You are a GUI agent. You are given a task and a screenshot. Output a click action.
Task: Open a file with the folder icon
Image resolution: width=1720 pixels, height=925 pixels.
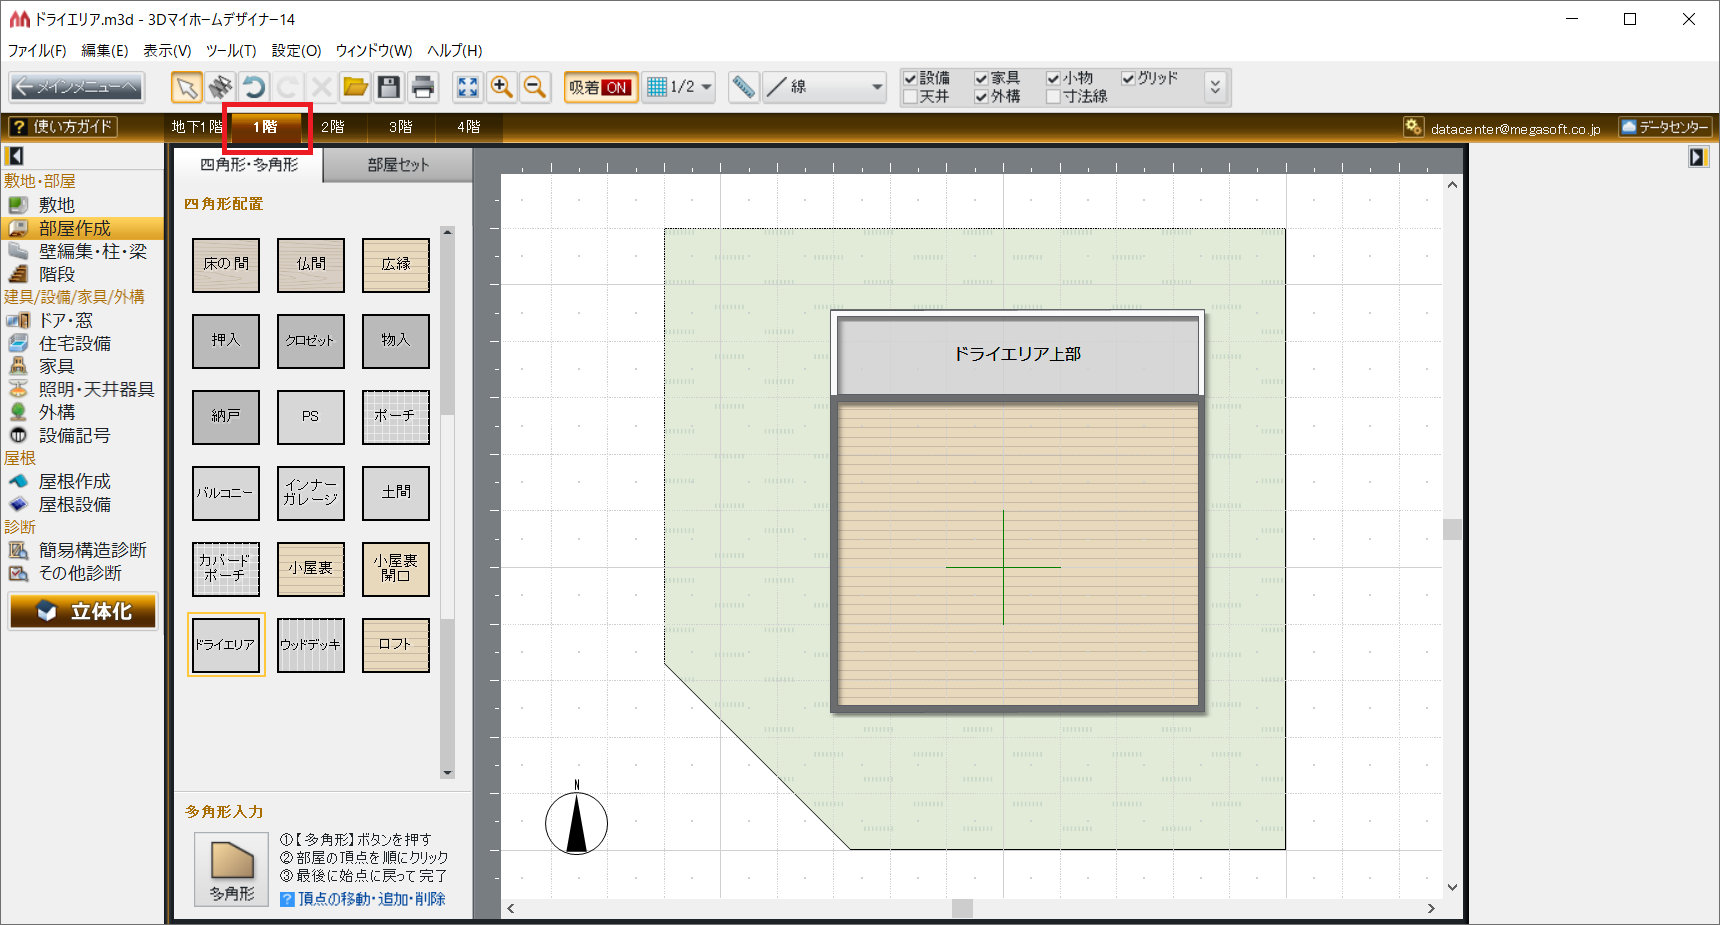(355, 88)
